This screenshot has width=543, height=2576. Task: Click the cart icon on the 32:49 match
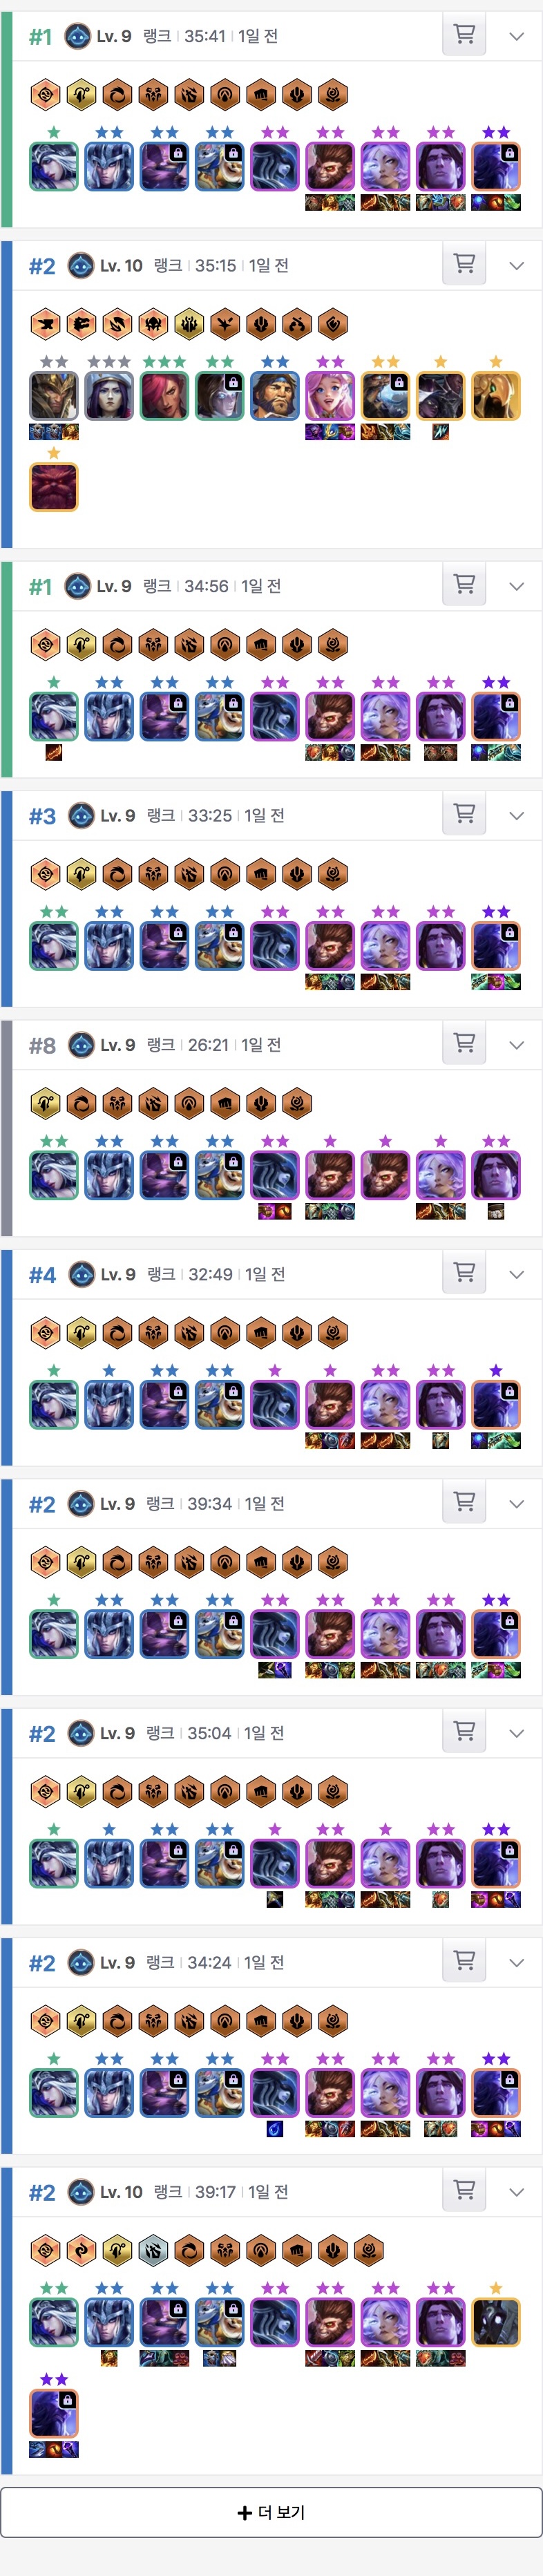[464, 1273]
